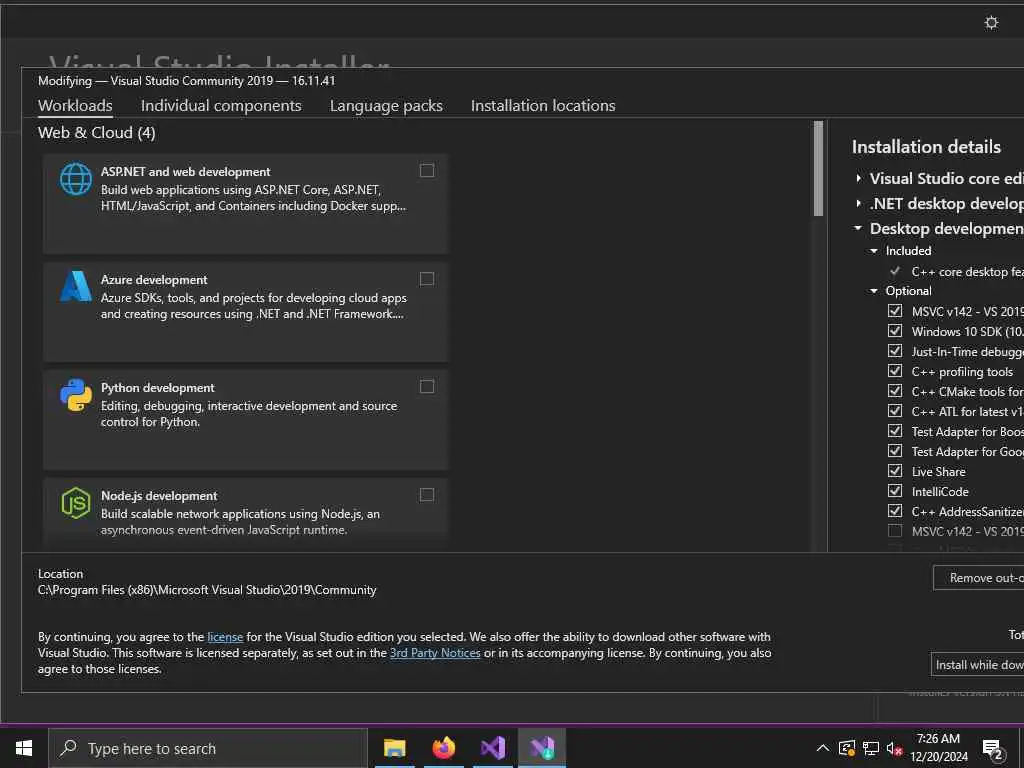This screenshot has height=768, width=1024.
Task: Uncheck Just-In-Time debugger component
Action: click(x=895, y=351)
